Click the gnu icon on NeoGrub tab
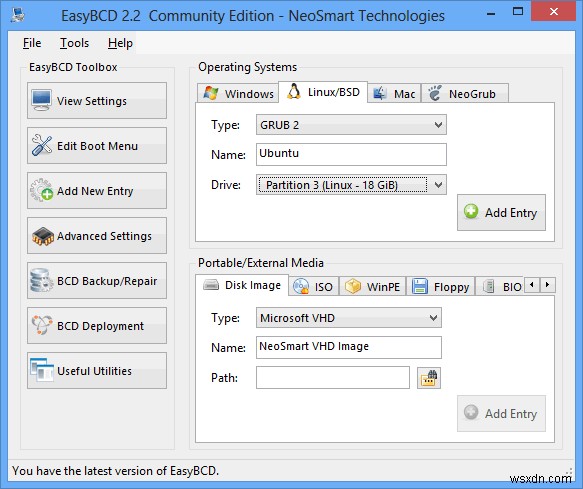The width and height of the screenshot is (583, 489). coord(435,93)
